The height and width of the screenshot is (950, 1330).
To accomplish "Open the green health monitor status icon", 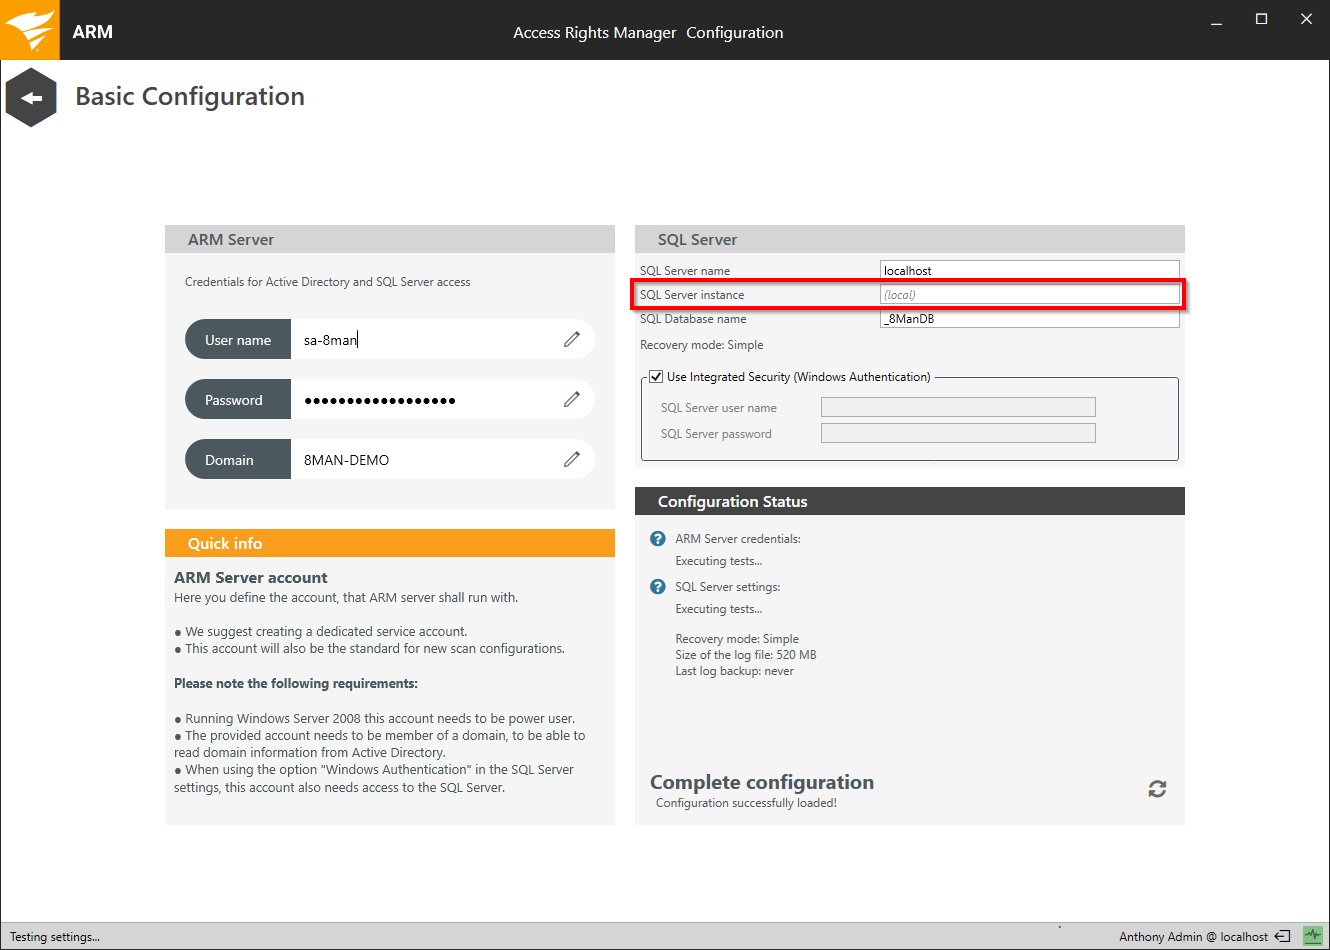I will tap(1313, 936).
